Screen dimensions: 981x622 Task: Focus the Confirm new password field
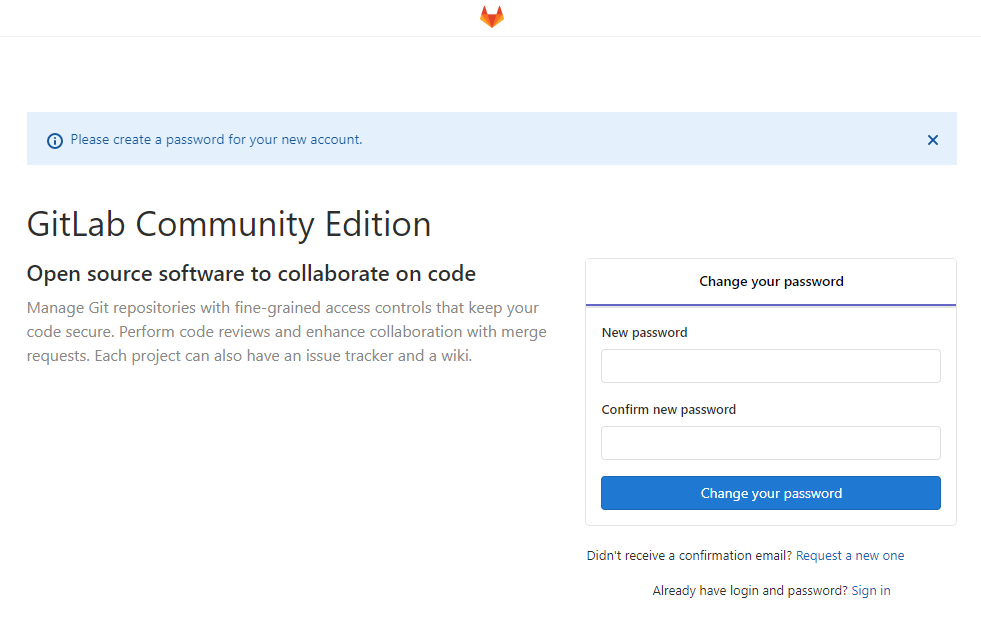[x=771, y=443]
